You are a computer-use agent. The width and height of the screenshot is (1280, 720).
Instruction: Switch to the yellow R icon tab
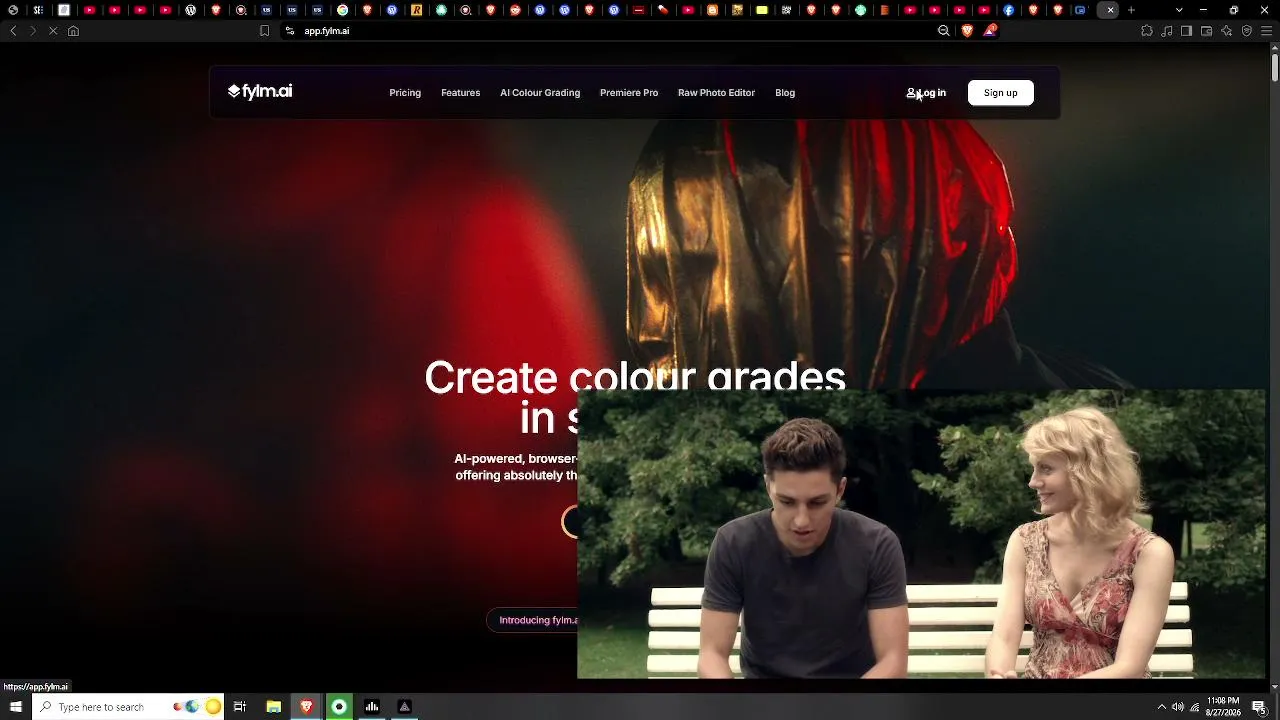coord(417,10)
